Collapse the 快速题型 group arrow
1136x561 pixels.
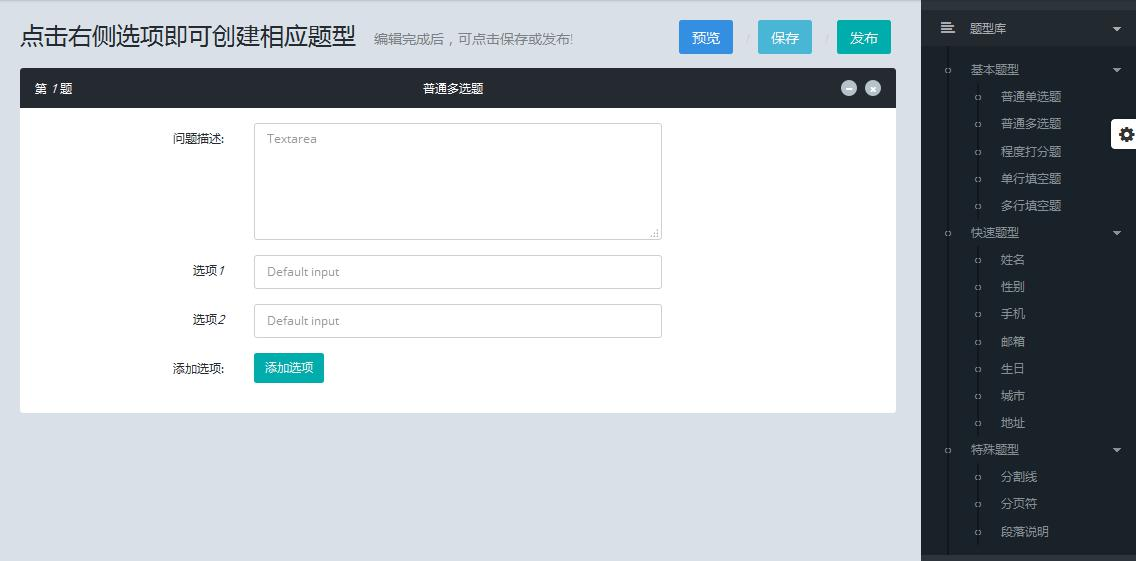(1116, 233)
